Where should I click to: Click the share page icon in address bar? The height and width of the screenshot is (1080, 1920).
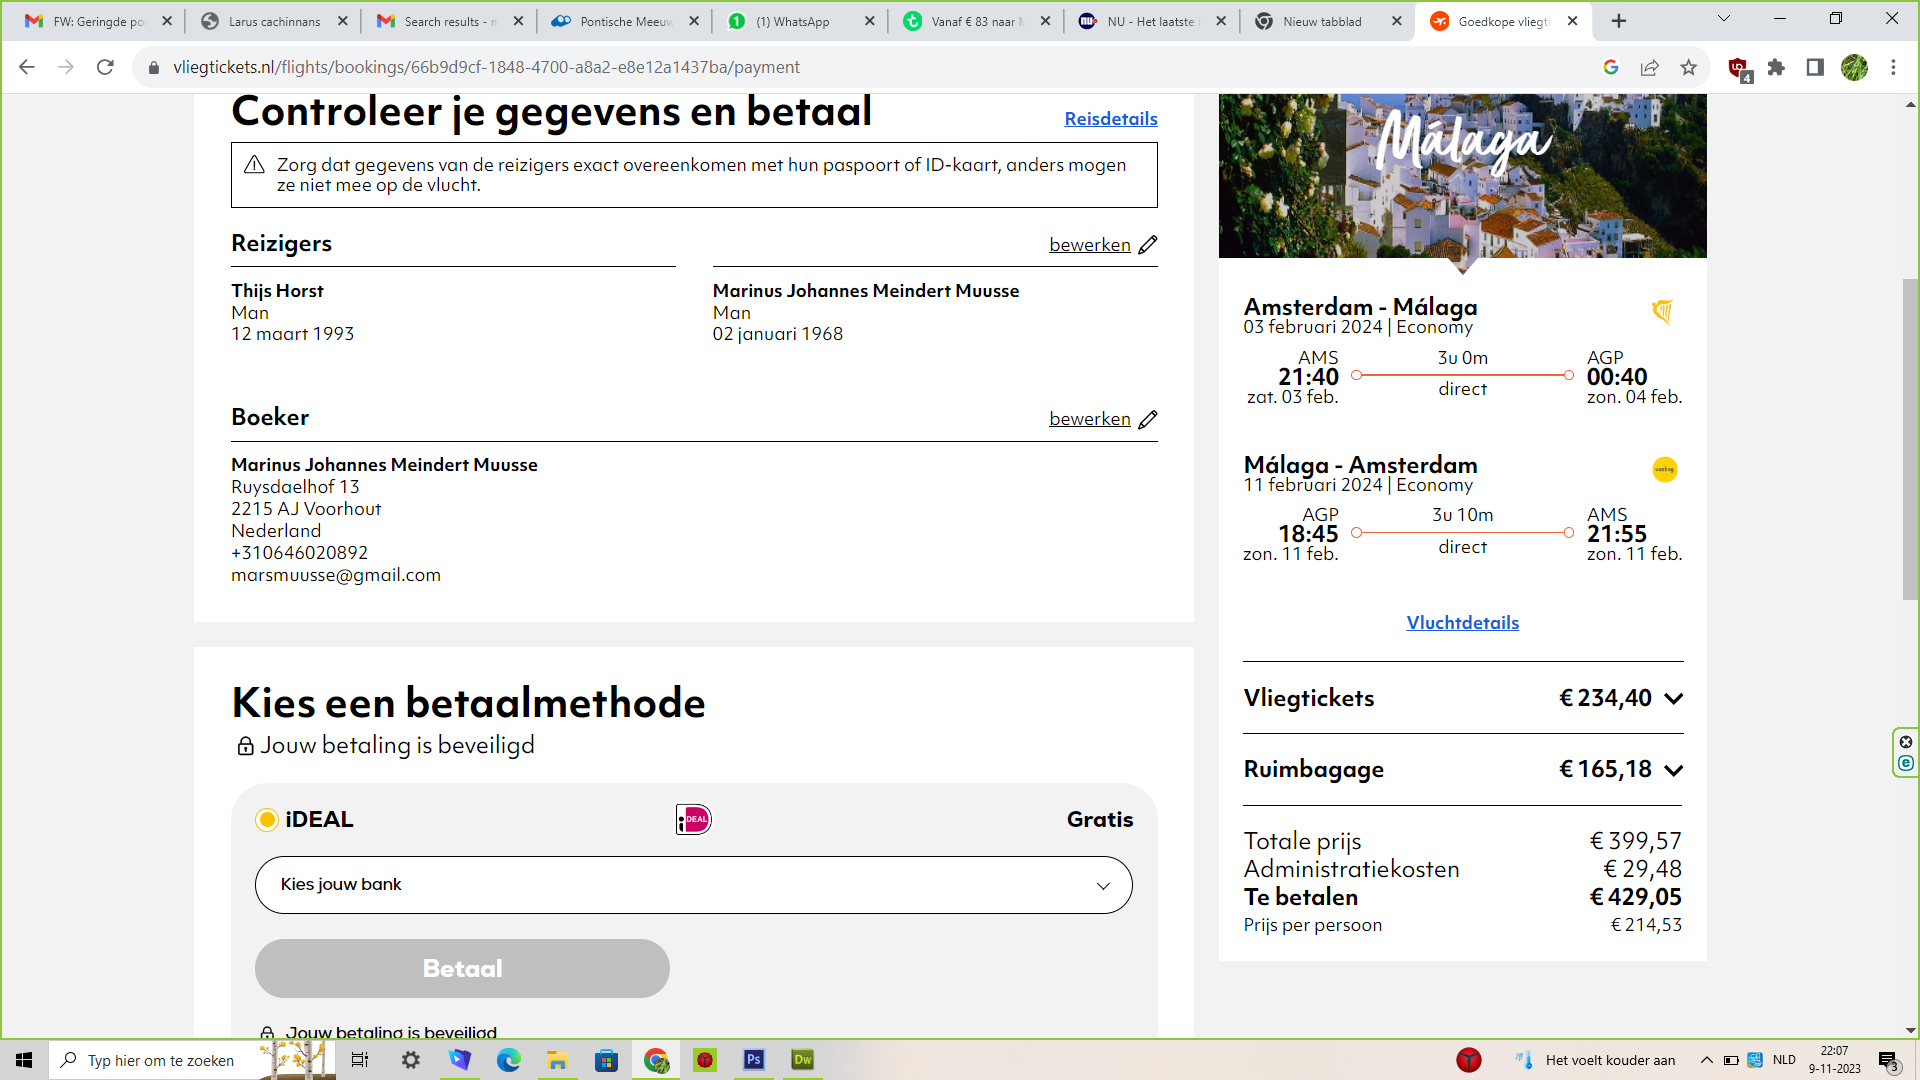tap(1650, 67)
